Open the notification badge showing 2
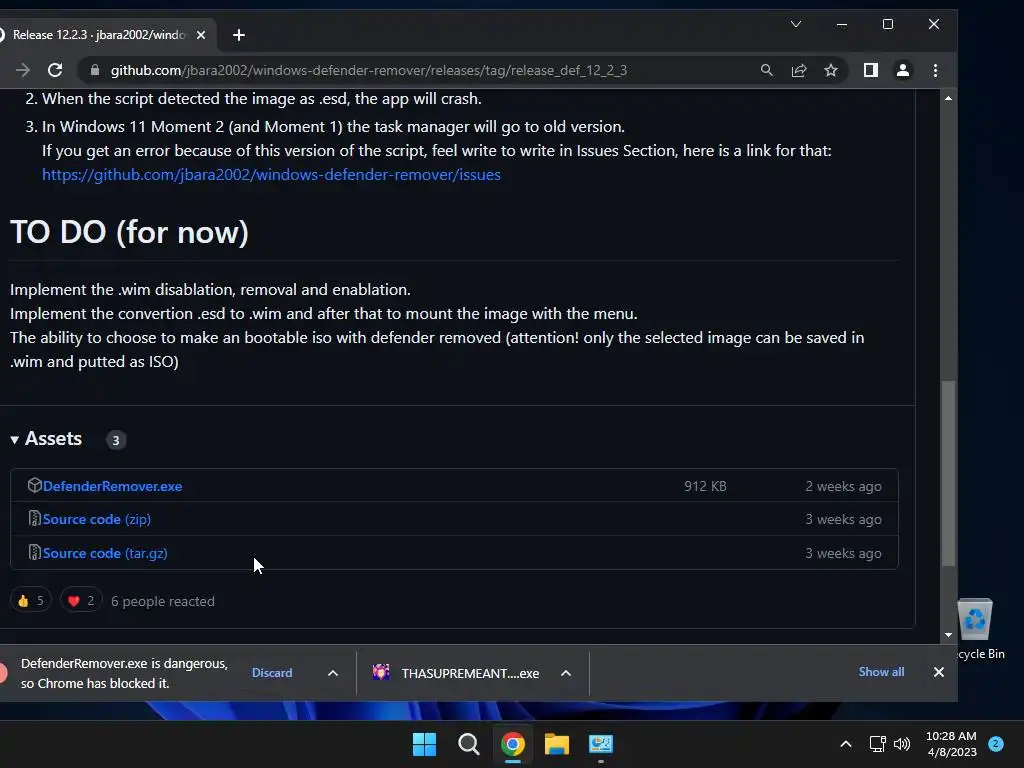The height and width of the screenshot is (768, 1024). point(996,743)
